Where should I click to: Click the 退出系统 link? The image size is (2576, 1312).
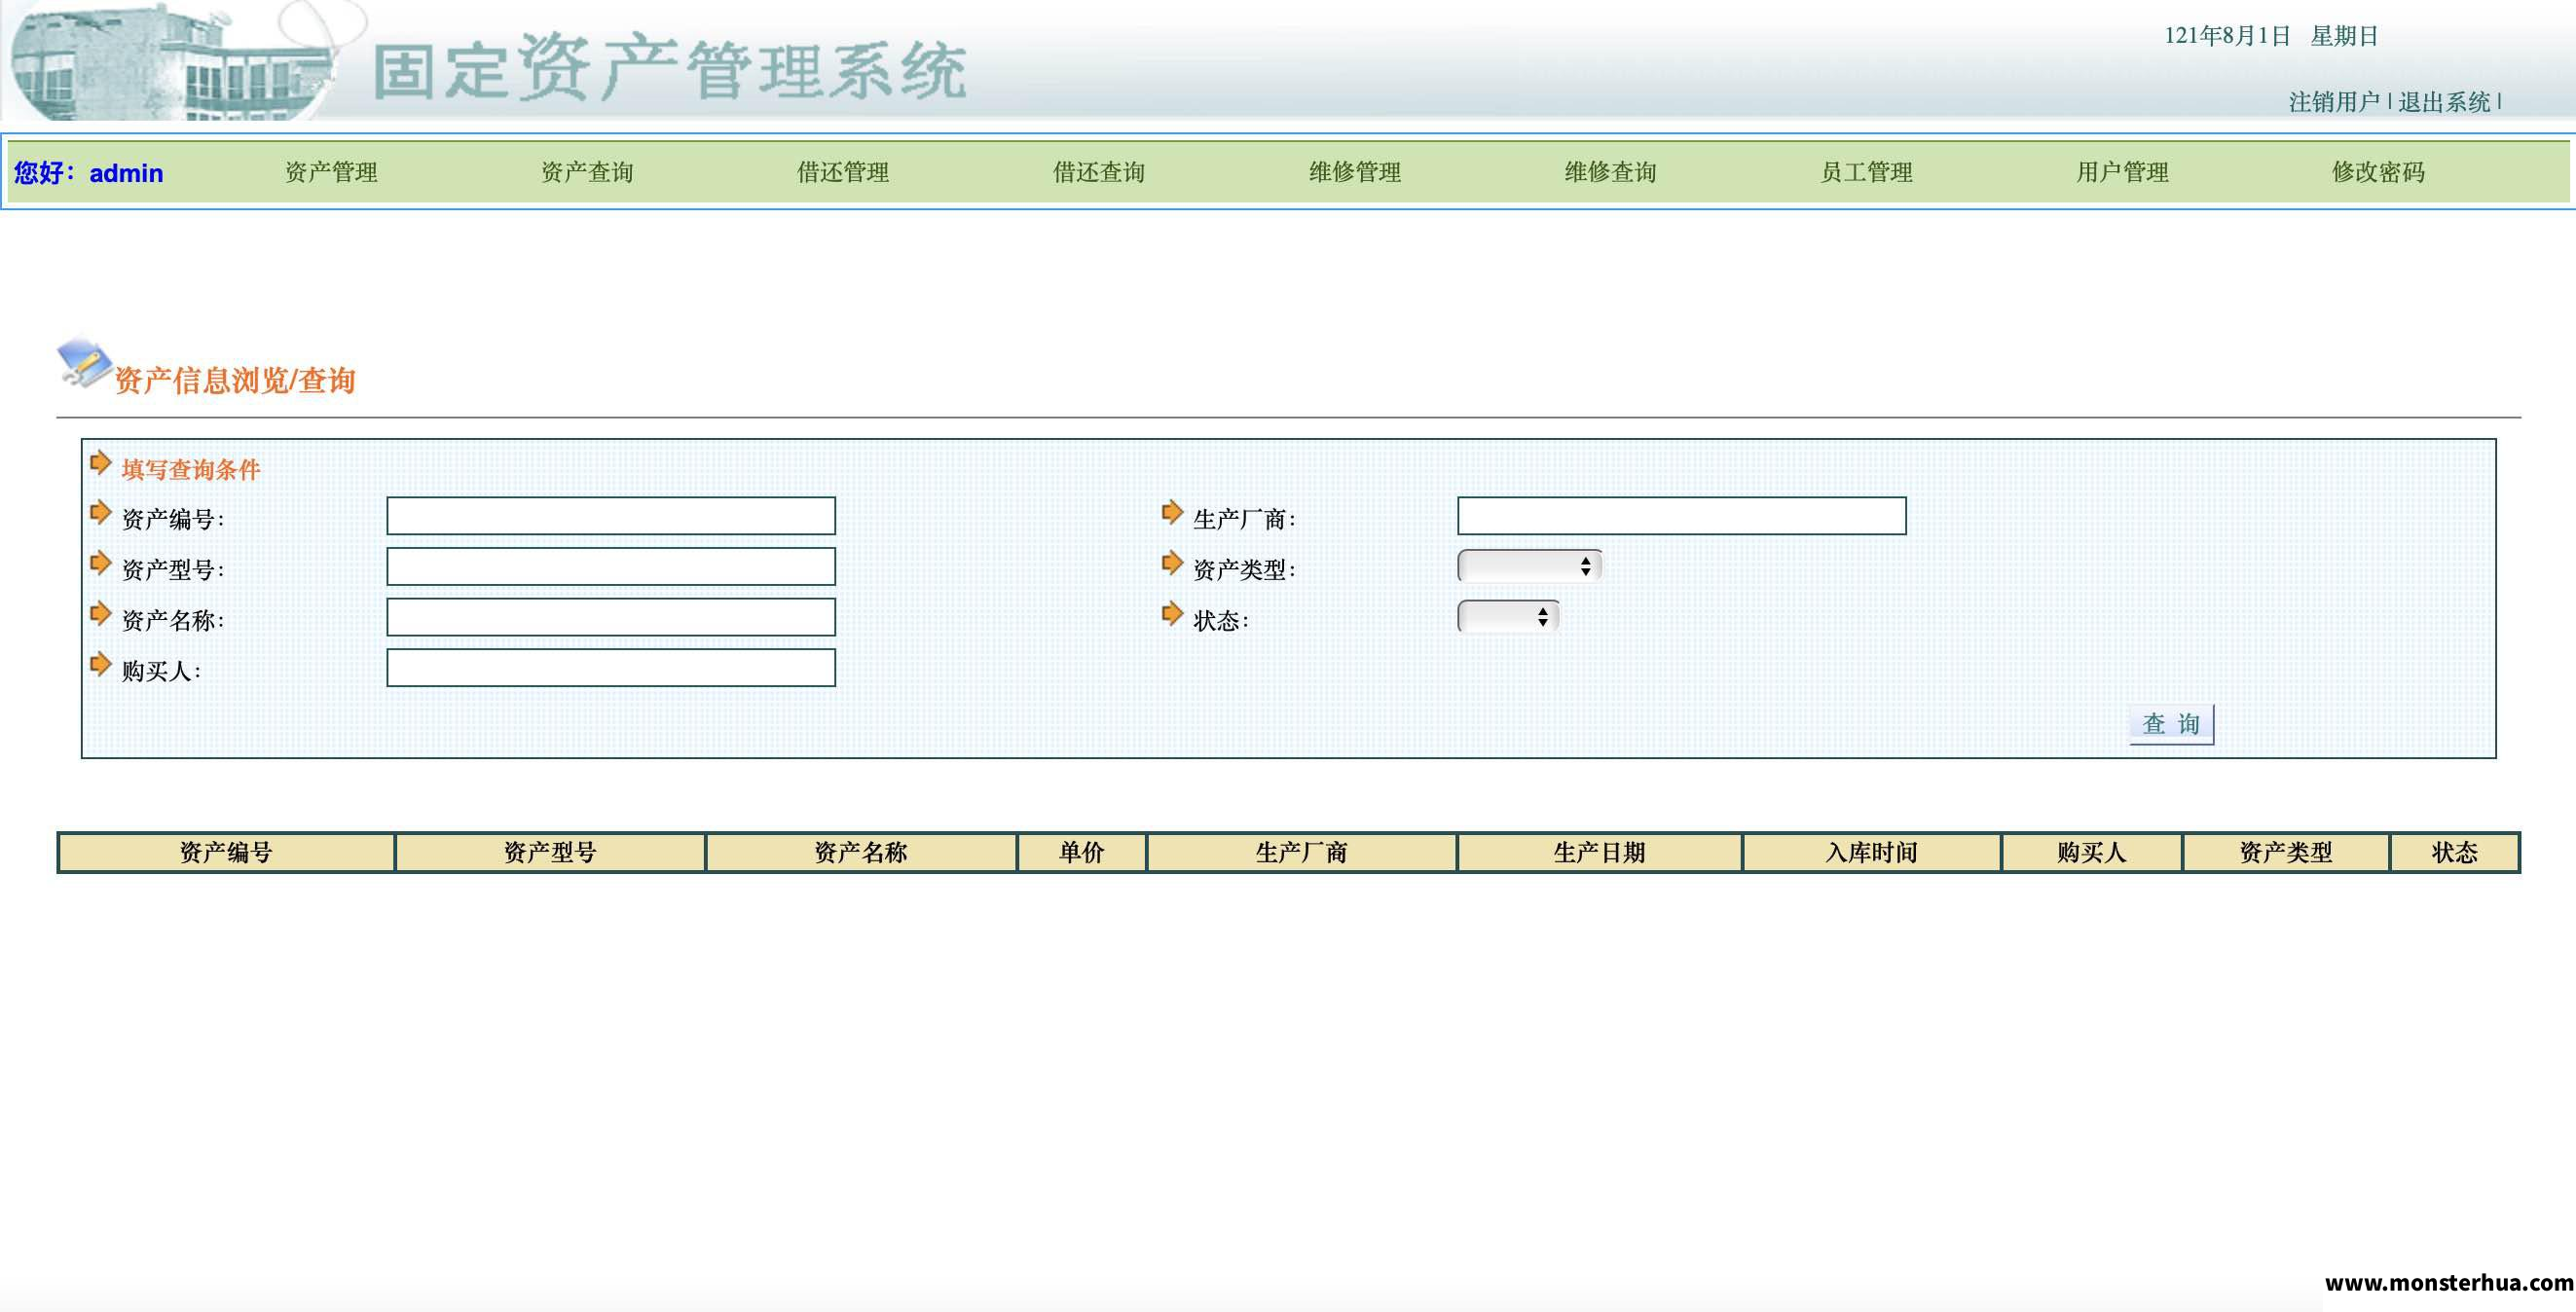[x=2444, y=102]
